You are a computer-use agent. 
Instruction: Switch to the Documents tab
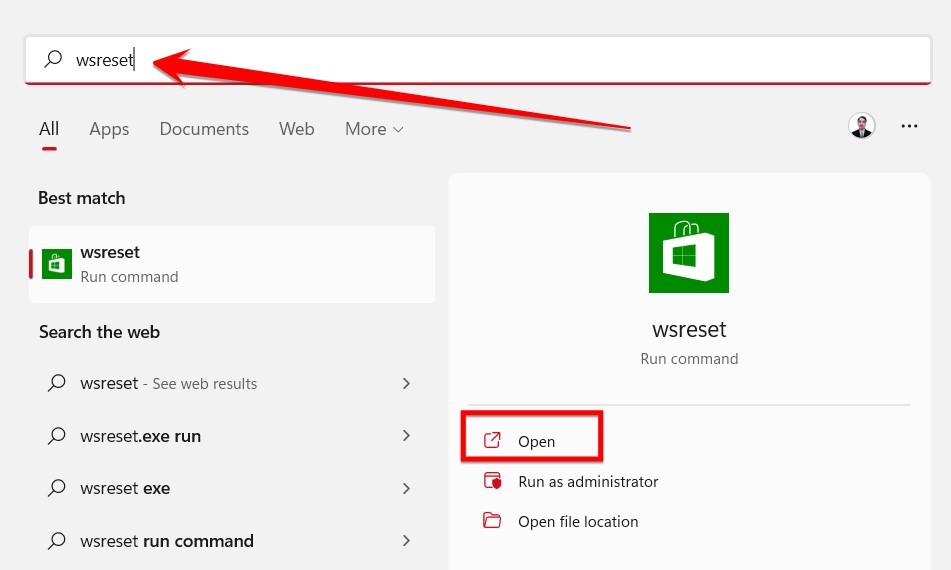(x=204, y=129)
